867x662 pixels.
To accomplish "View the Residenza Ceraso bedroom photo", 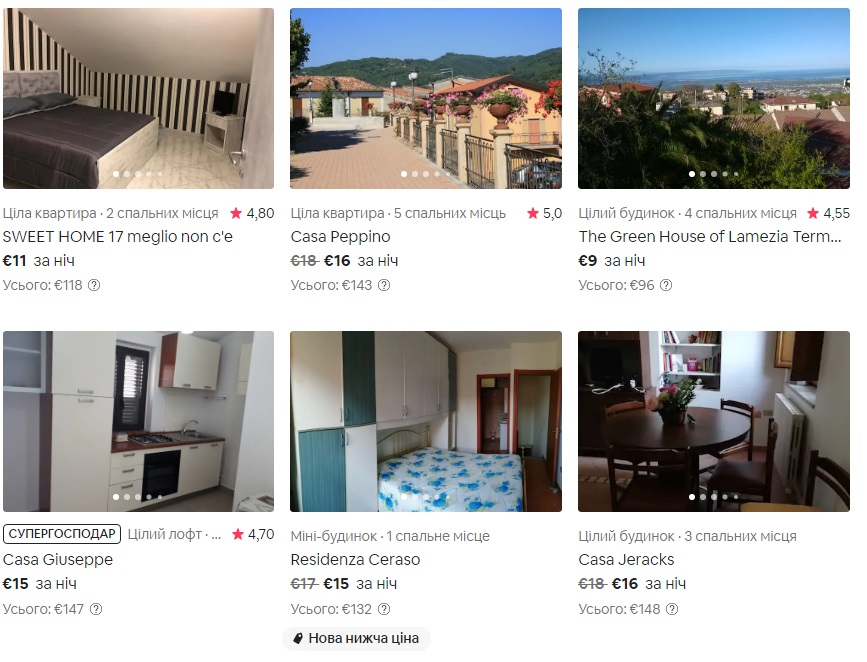I will pyautogui.click(x=426, y=421).
